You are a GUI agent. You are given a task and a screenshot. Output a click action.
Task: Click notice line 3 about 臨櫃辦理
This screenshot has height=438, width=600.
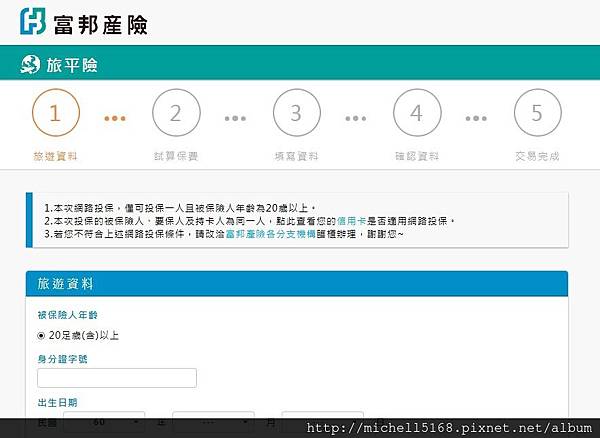click(x=223, y=234)
